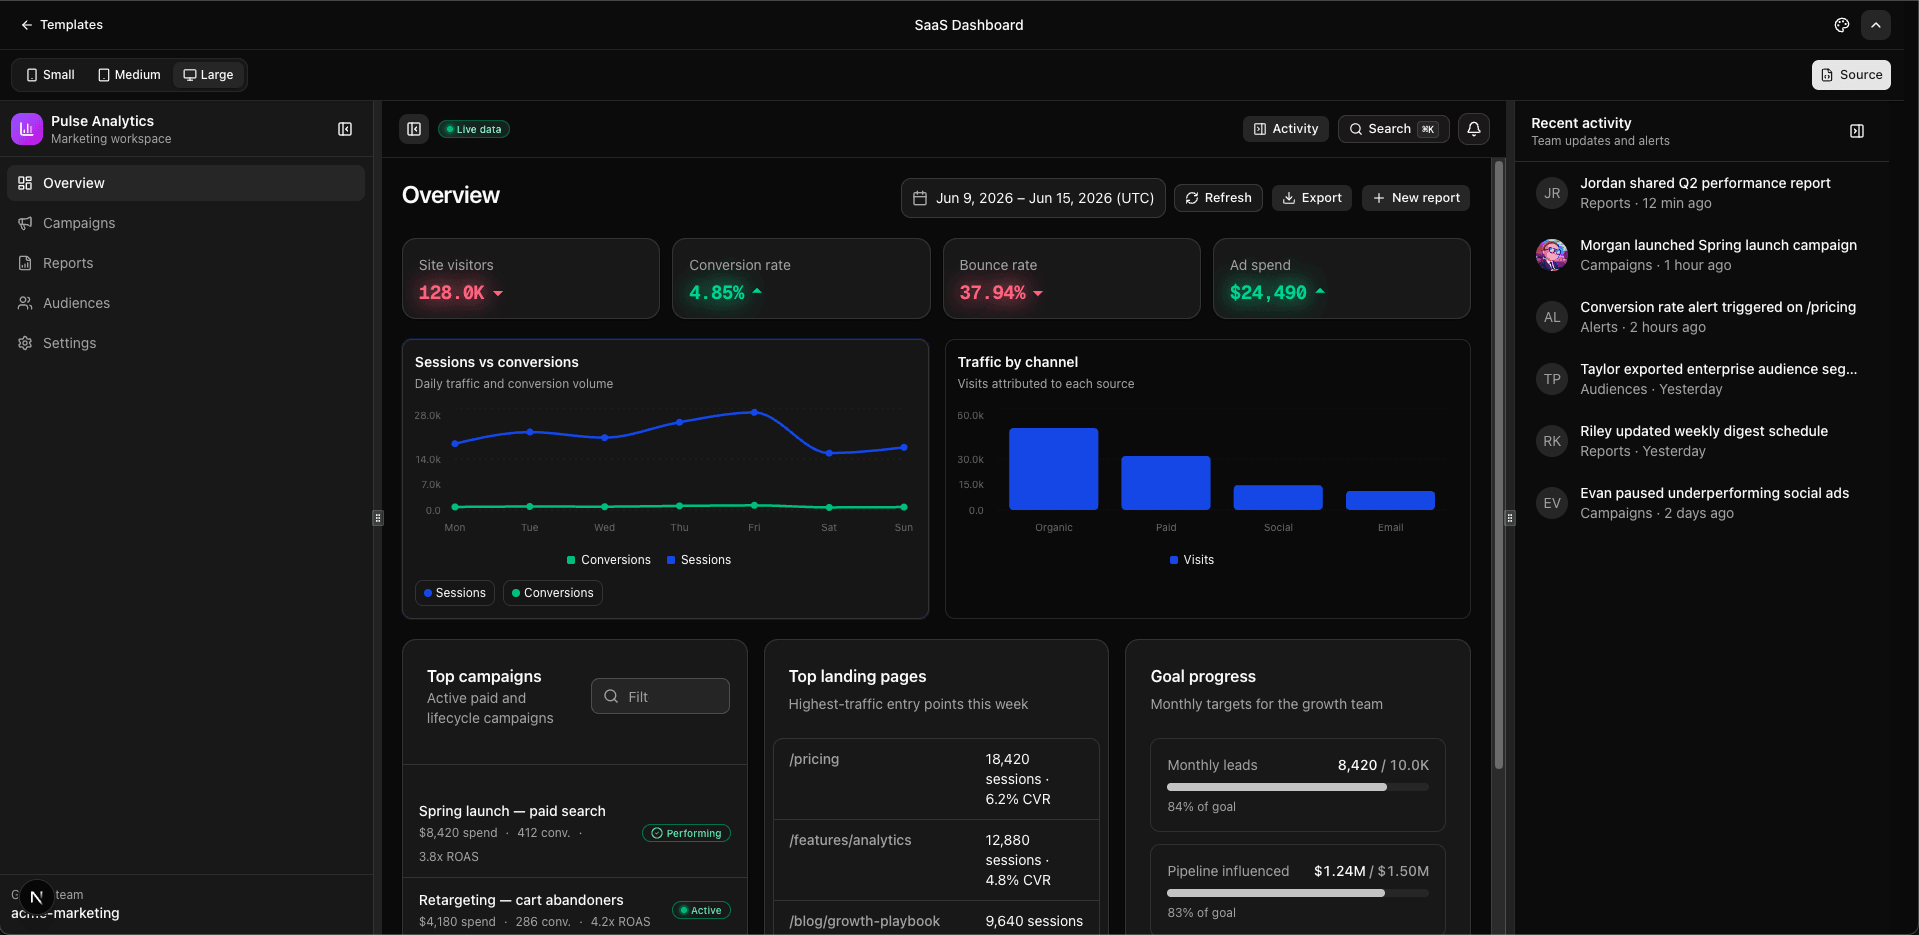Screen dimensions: 1919x935
Task: Open Audiences in the sidebar
Action: pyautogui.click(x=186, y=303)
